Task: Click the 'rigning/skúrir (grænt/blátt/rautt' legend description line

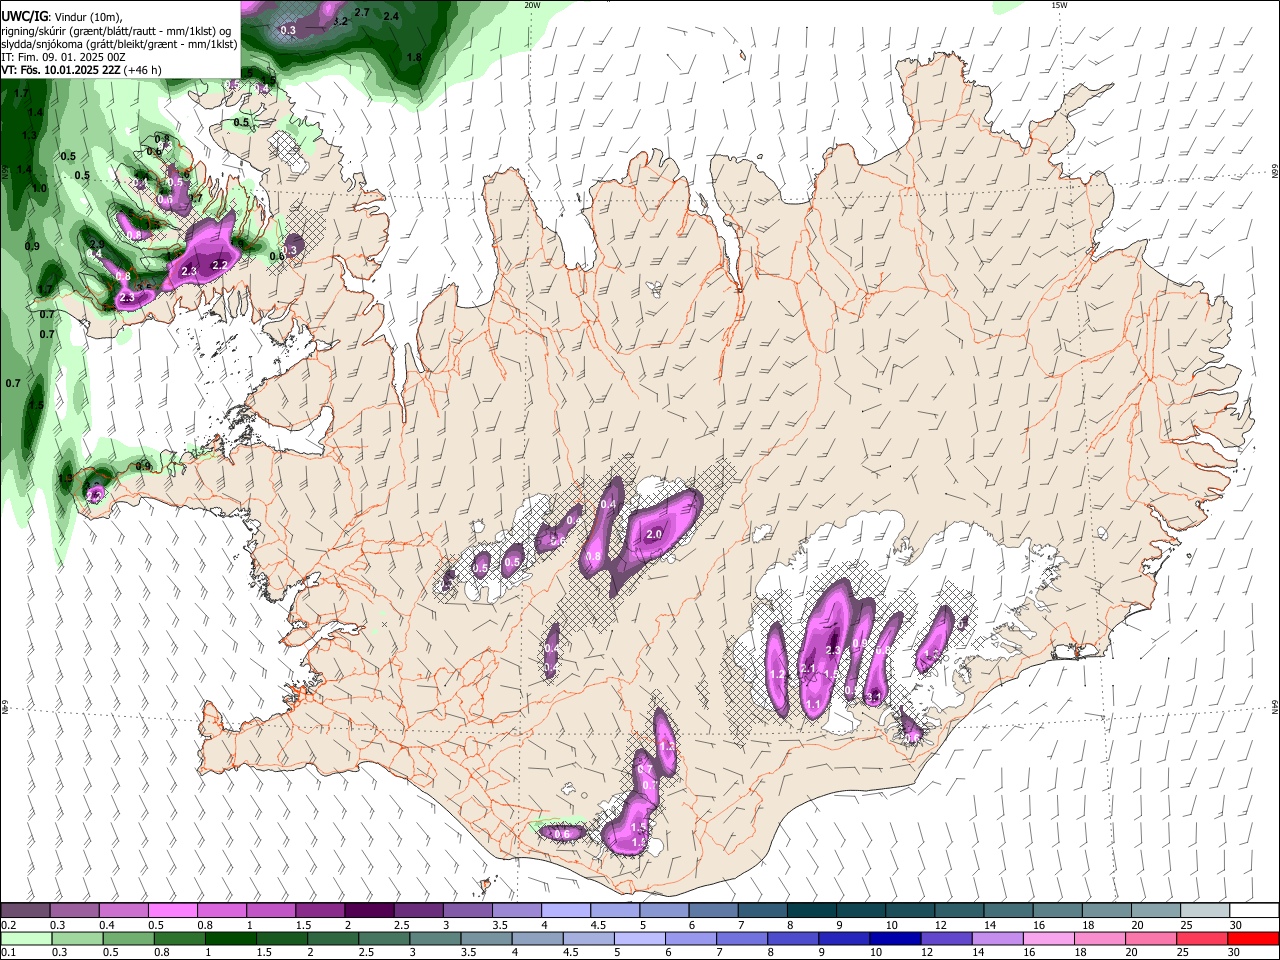Action: [117, 31]
